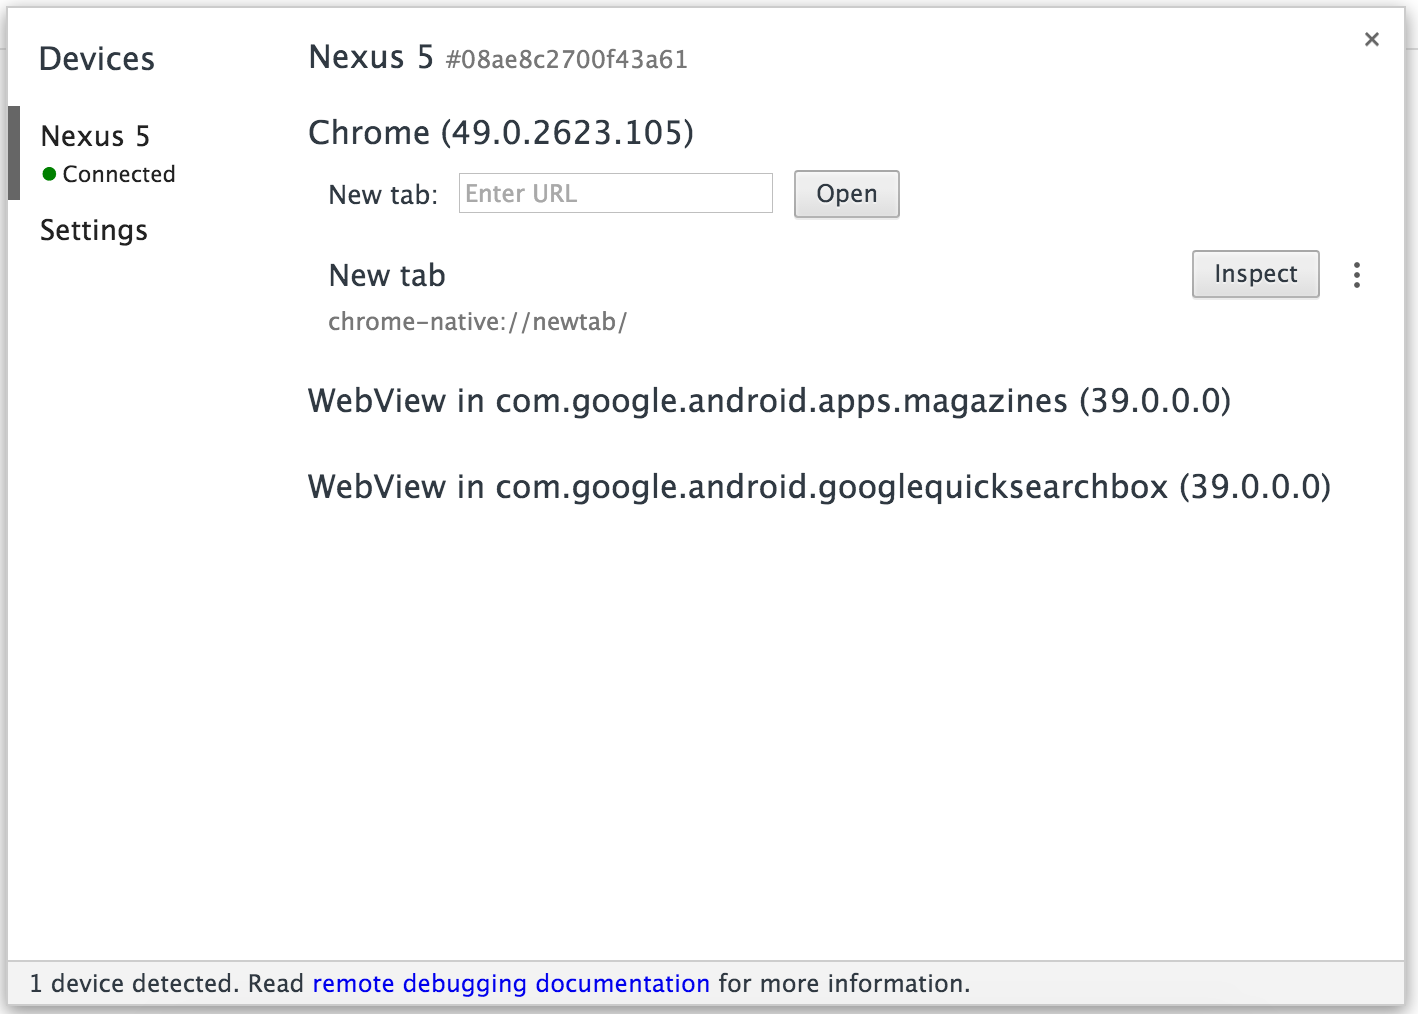Click the green Connected status indicator

point(49,174)
